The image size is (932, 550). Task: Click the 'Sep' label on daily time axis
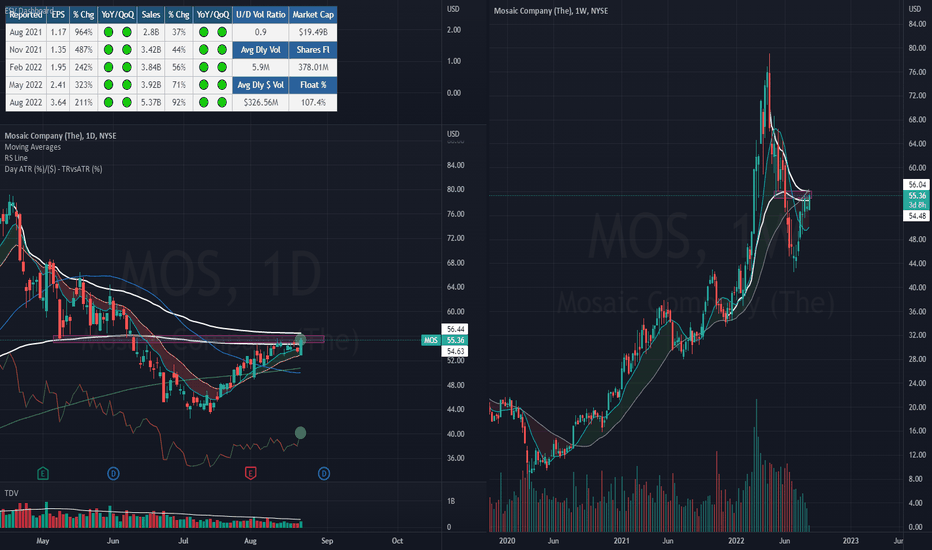pyautogui.click(x=327, y=540)
